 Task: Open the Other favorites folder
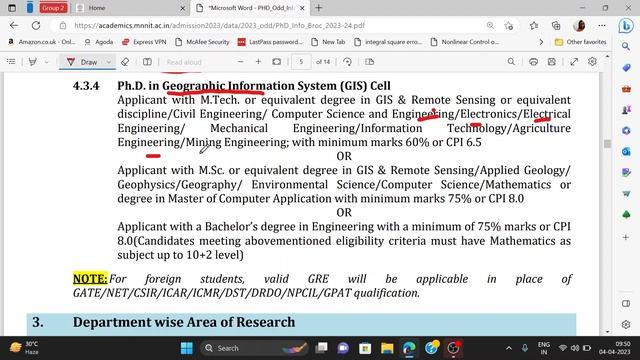580,42
